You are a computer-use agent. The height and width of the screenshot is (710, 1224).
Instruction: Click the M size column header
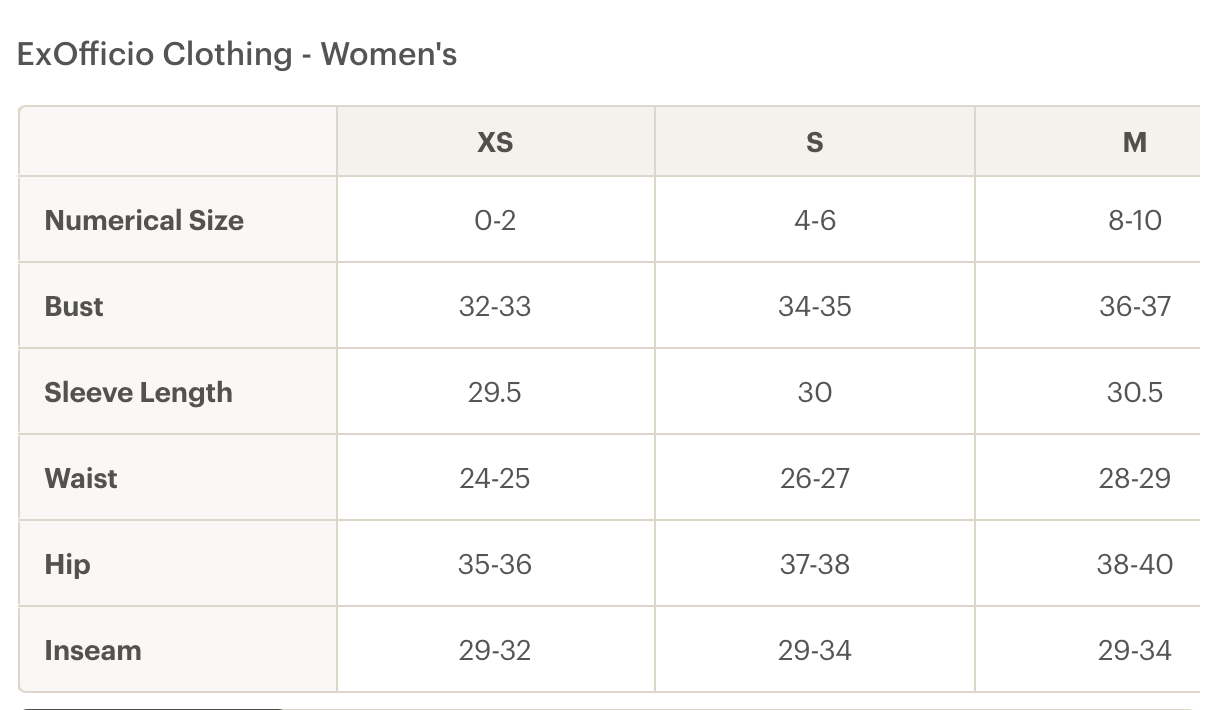tap(1134, 142)
